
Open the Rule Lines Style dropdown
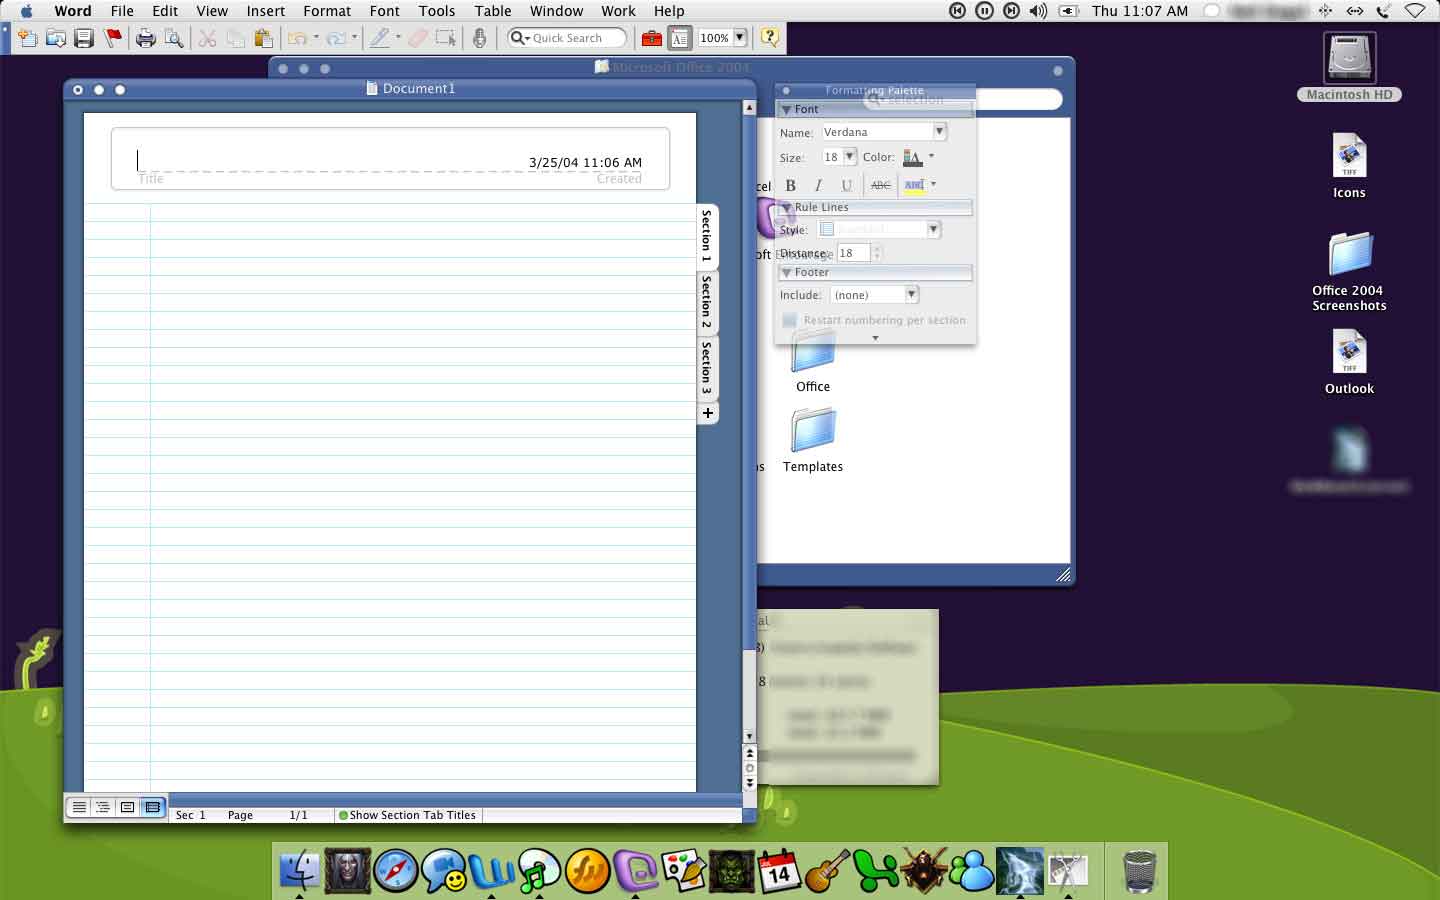point(933,229)
